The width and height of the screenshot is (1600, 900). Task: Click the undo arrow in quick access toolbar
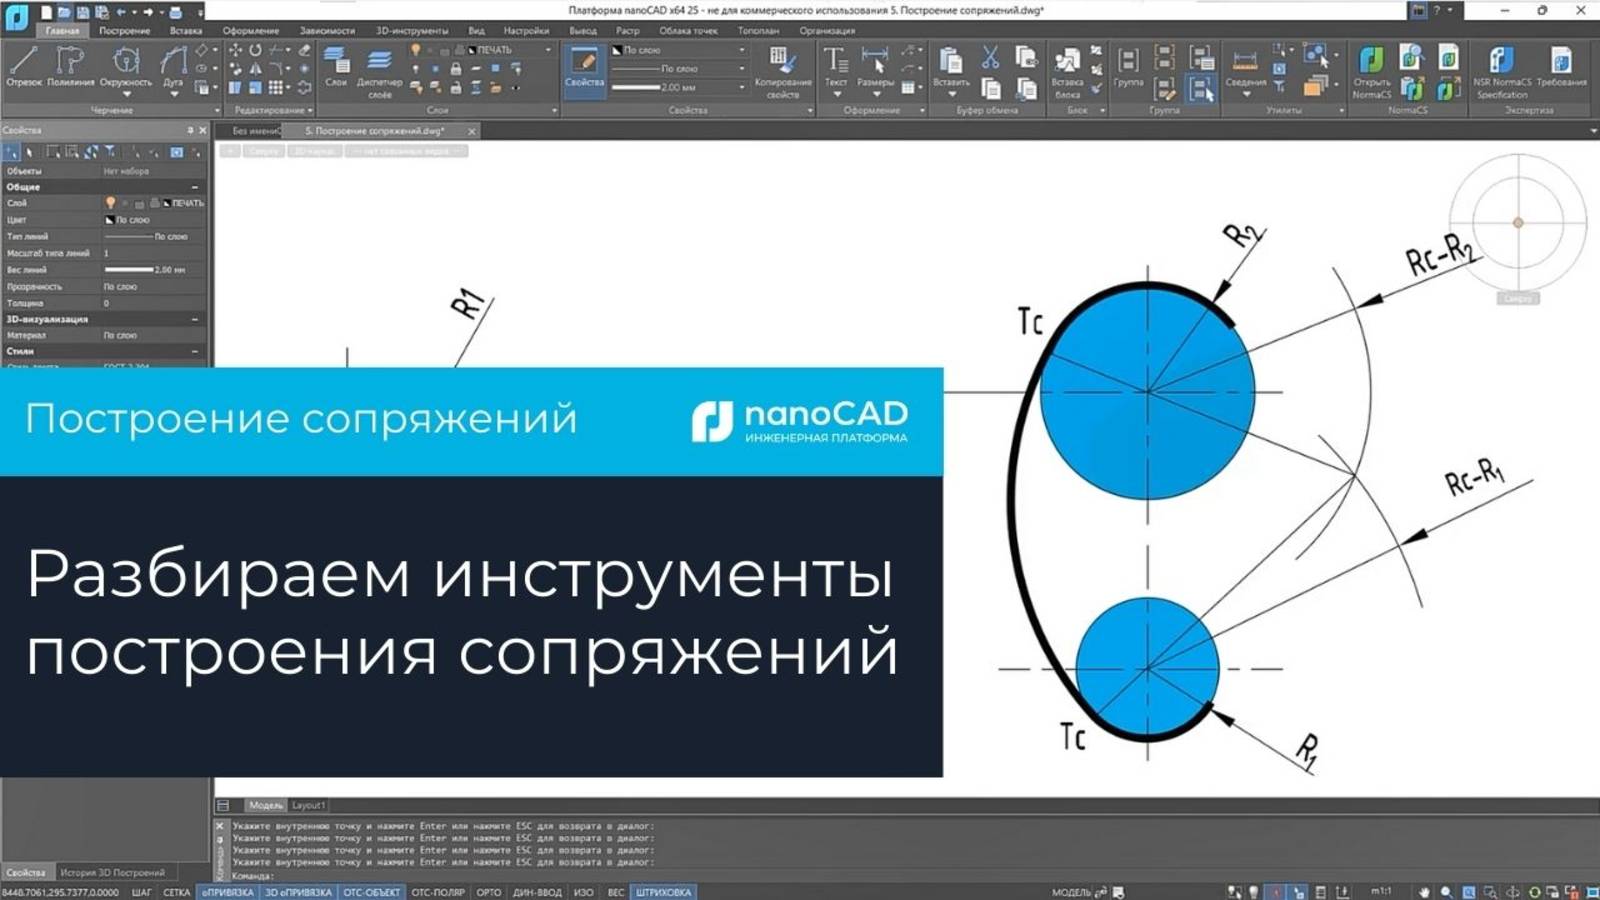(121, 12)
